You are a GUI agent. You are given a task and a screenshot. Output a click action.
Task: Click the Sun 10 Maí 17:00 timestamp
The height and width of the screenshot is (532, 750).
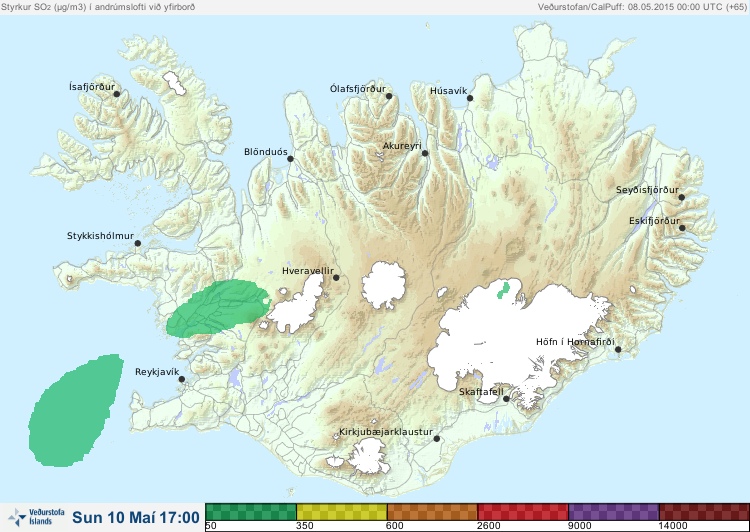click(x=136, y=517)
